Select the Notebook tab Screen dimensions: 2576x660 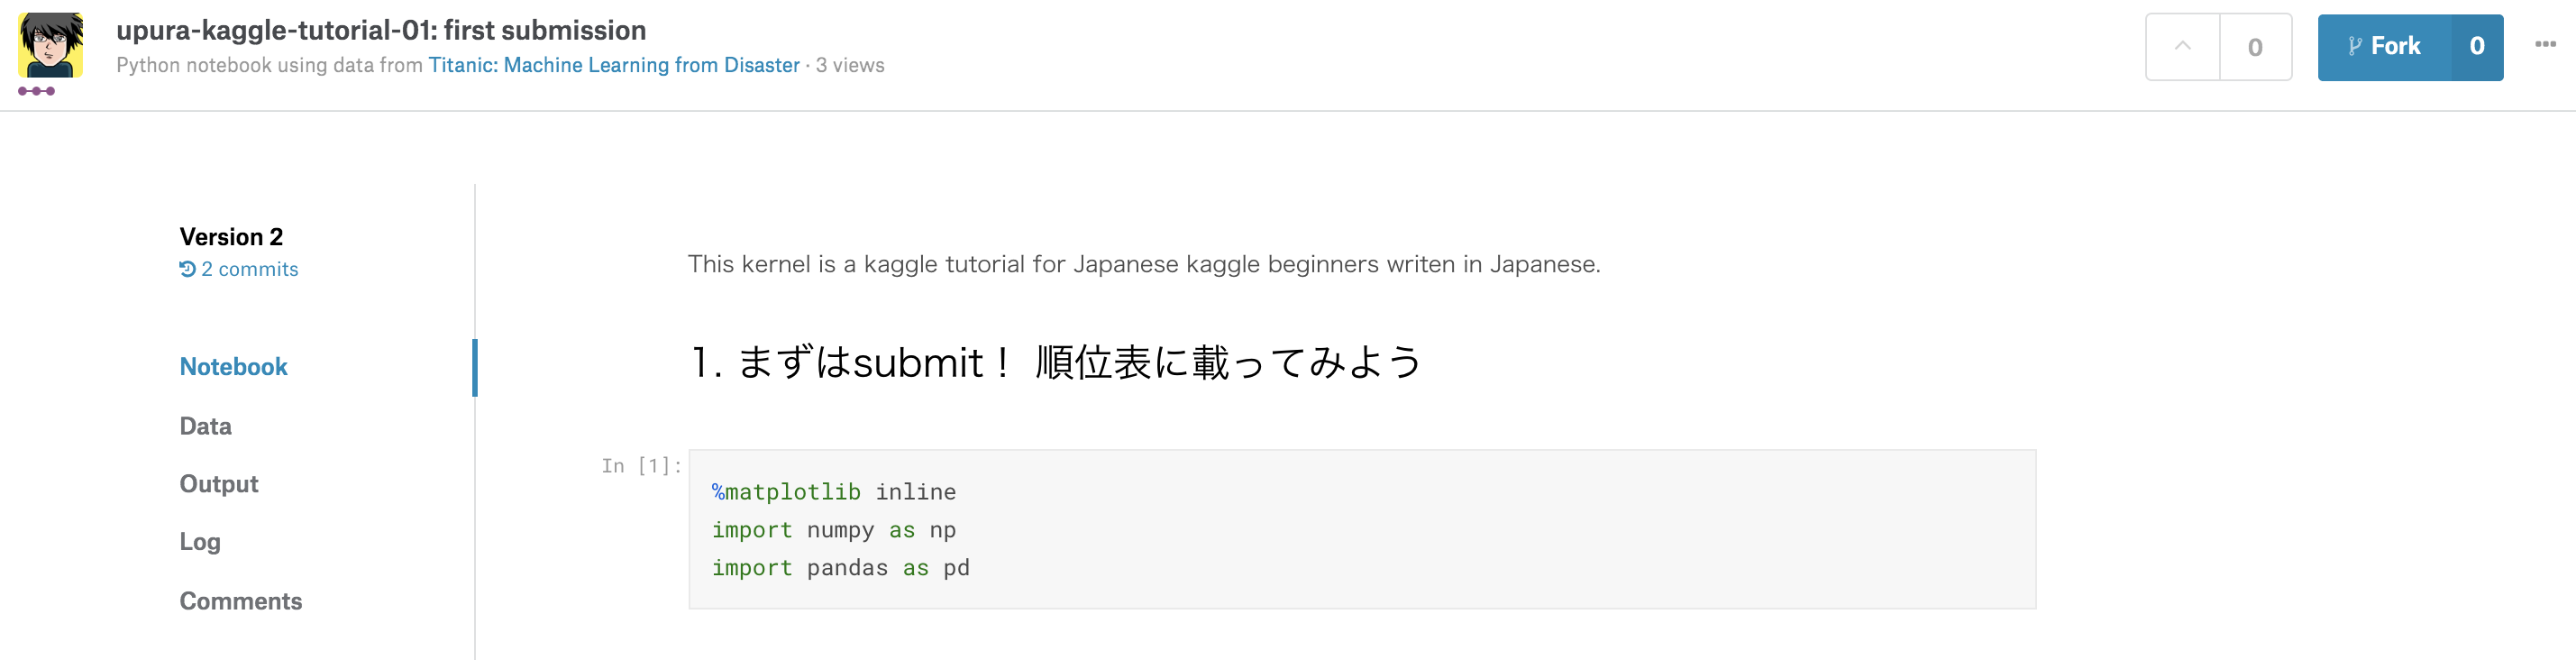(x=233, y=366)
